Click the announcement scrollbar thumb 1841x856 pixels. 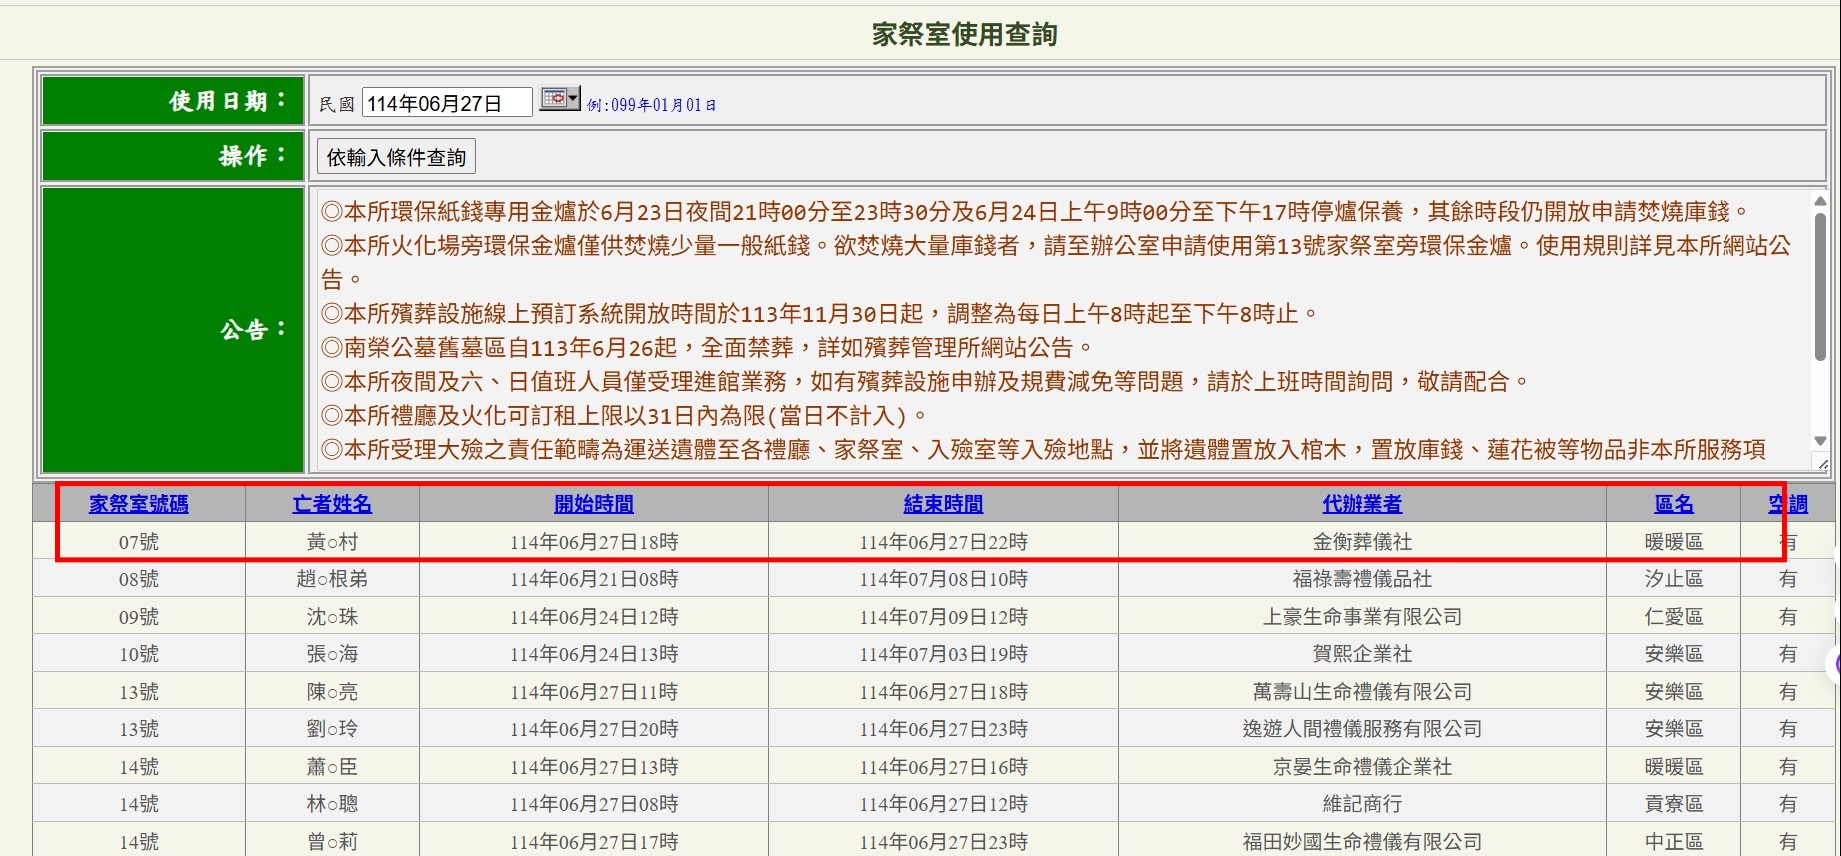coord(1820,285)
